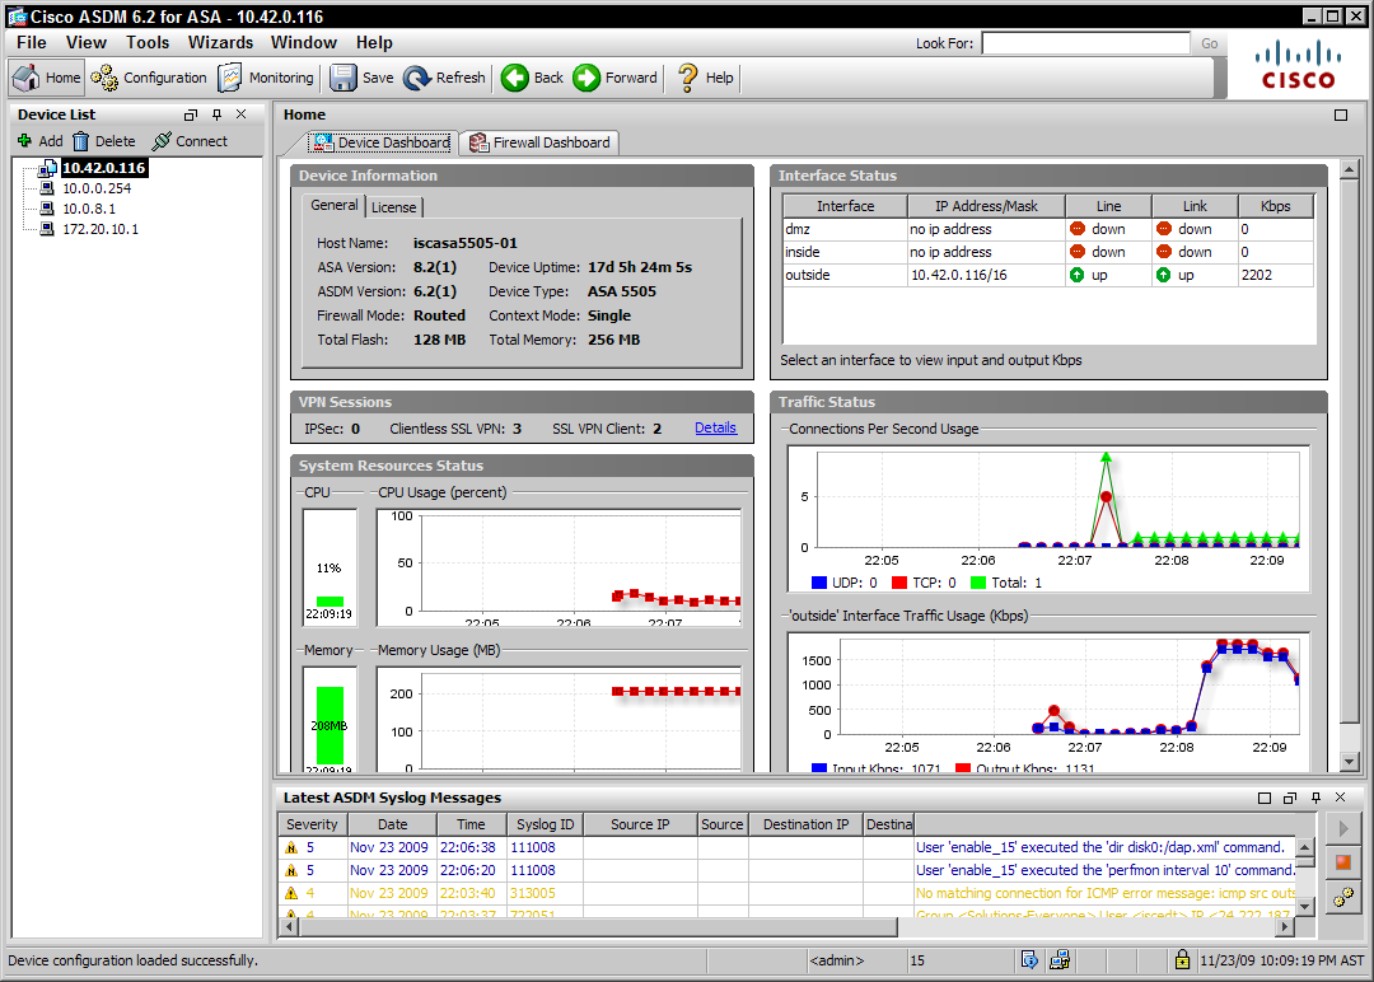Go Forward with green arrow

point(615,77)
